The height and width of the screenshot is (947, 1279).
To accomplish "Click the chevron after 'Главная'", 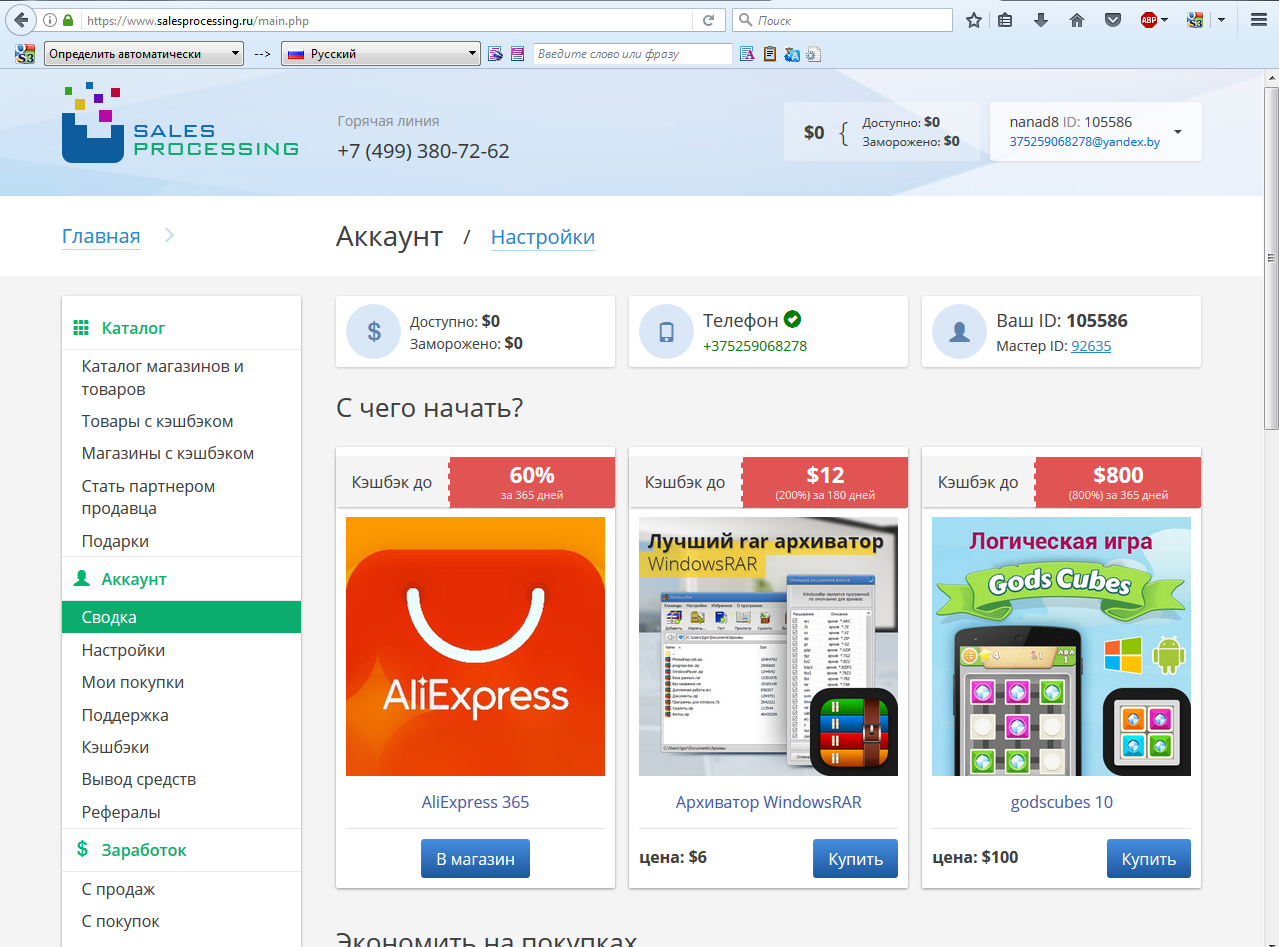I will 169,236.
